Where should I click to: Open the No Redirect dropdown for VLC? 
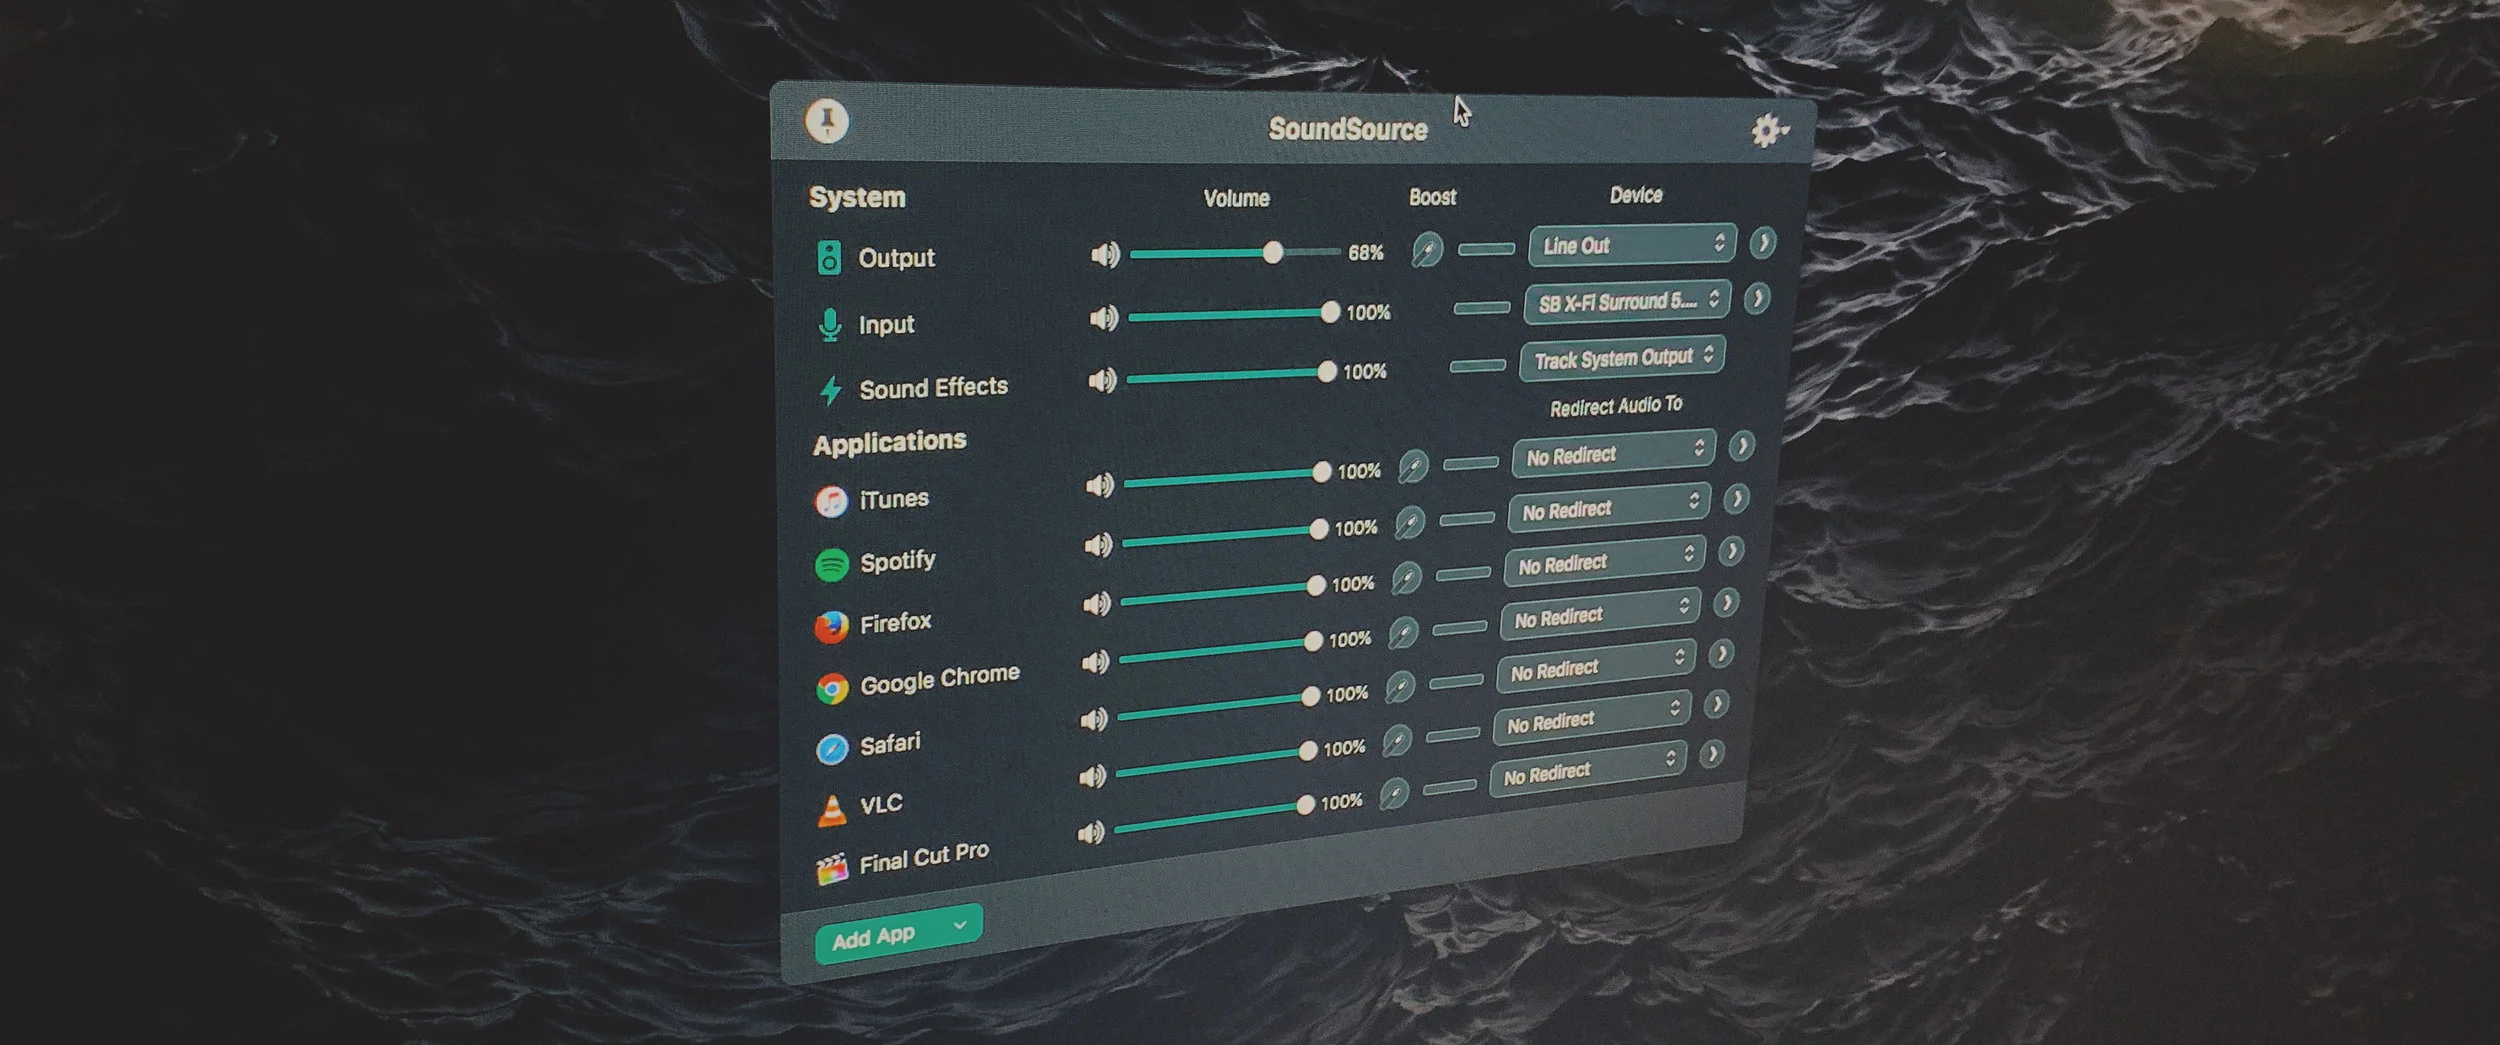coord(1592,718)
